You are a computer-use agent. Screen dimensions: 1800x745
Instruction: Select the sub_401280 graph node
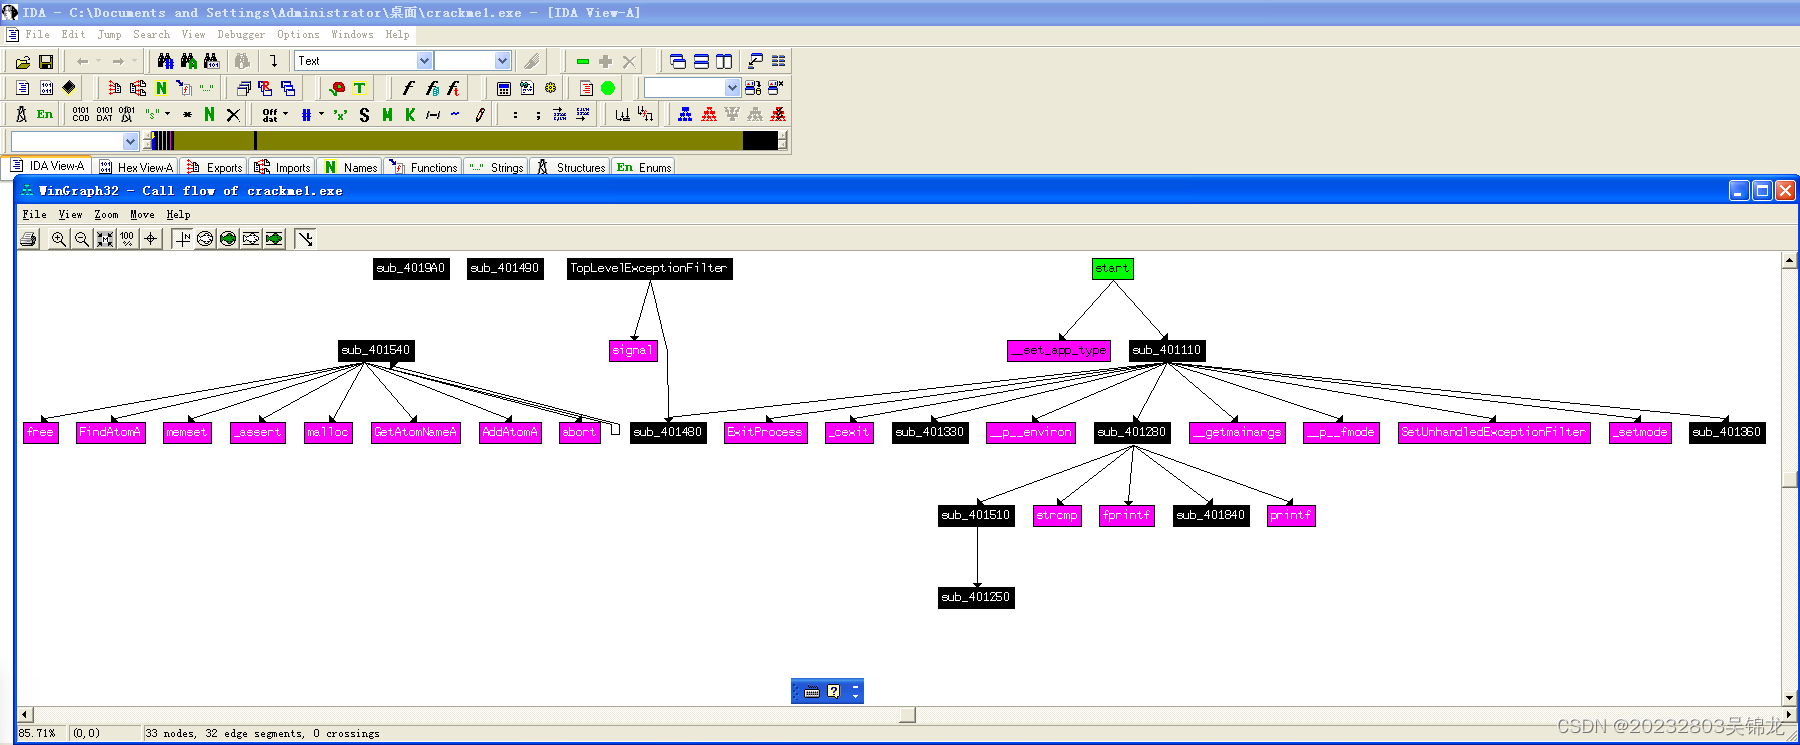pyautogui.click(x=1131, y=432)
